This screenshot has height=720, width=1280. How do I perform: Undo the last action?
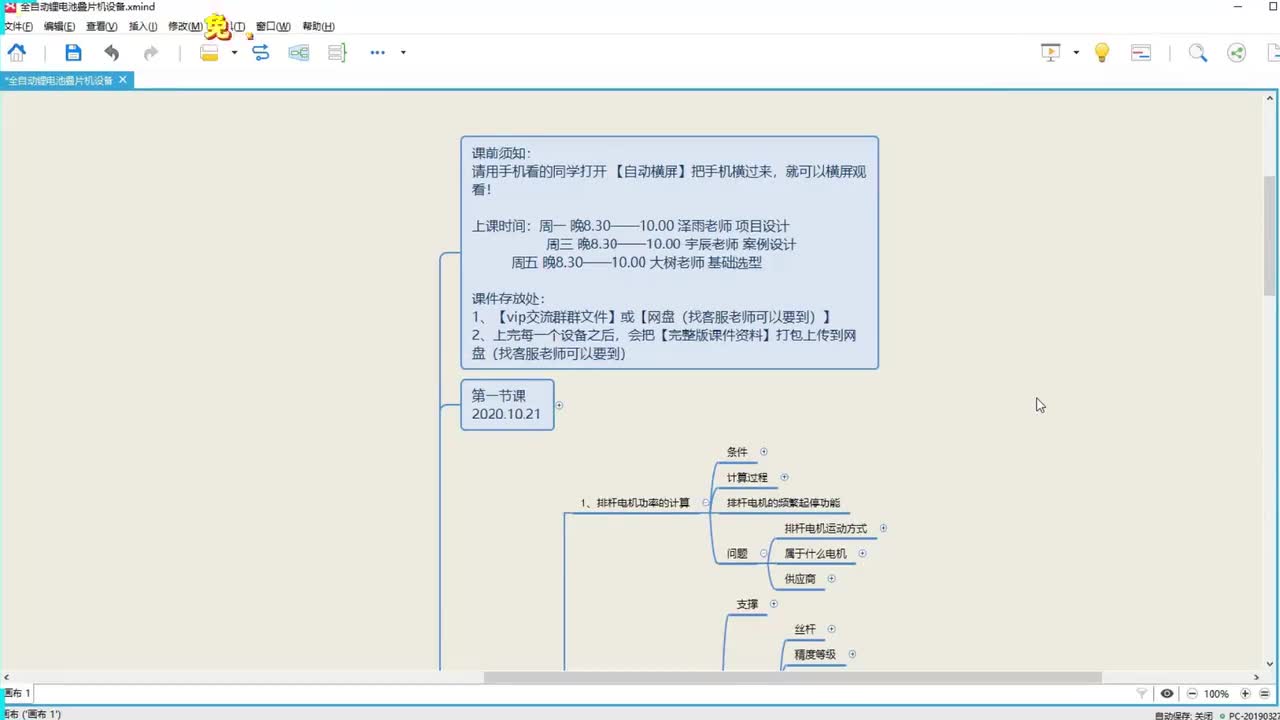(111, 53)
